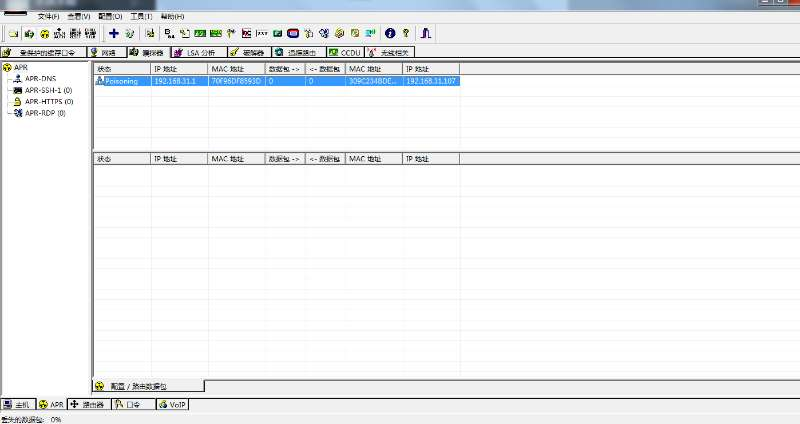The image size is (800, 424).
Task: Select the 路由器 bottom tab
Action: [89, 405]
